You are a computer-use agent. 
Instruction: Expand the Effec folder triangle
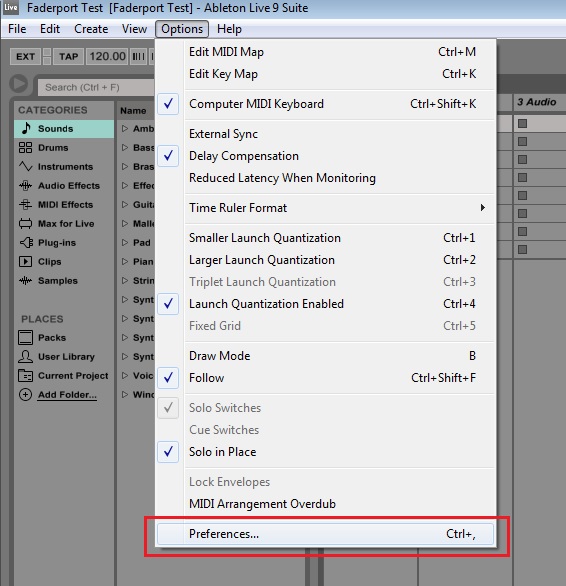[125, 186]
